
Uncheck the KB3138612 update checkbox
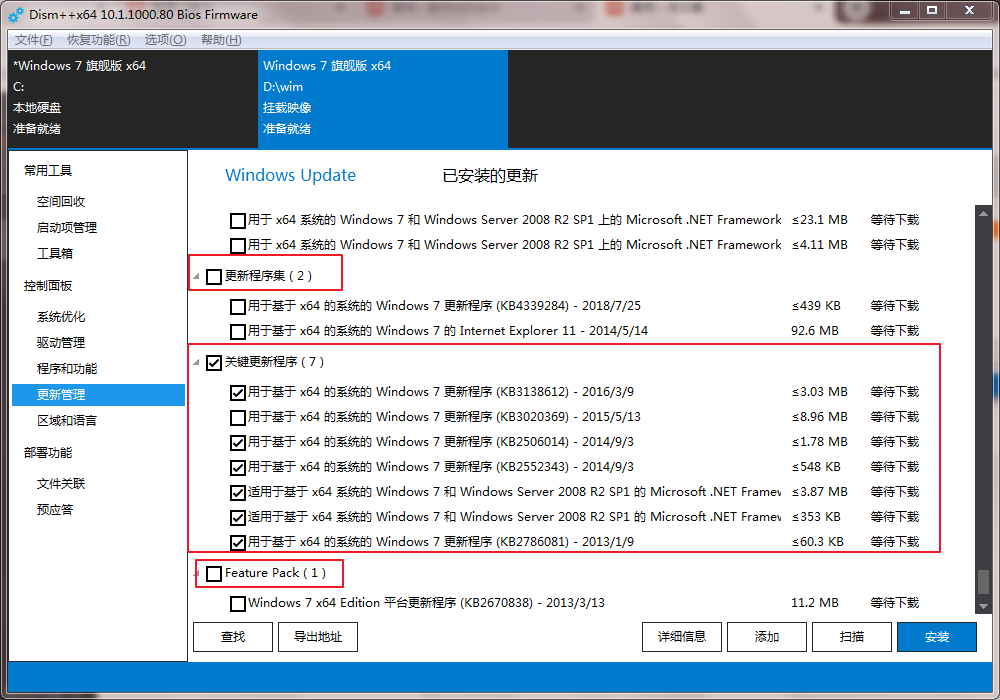(x=238, y=393)
